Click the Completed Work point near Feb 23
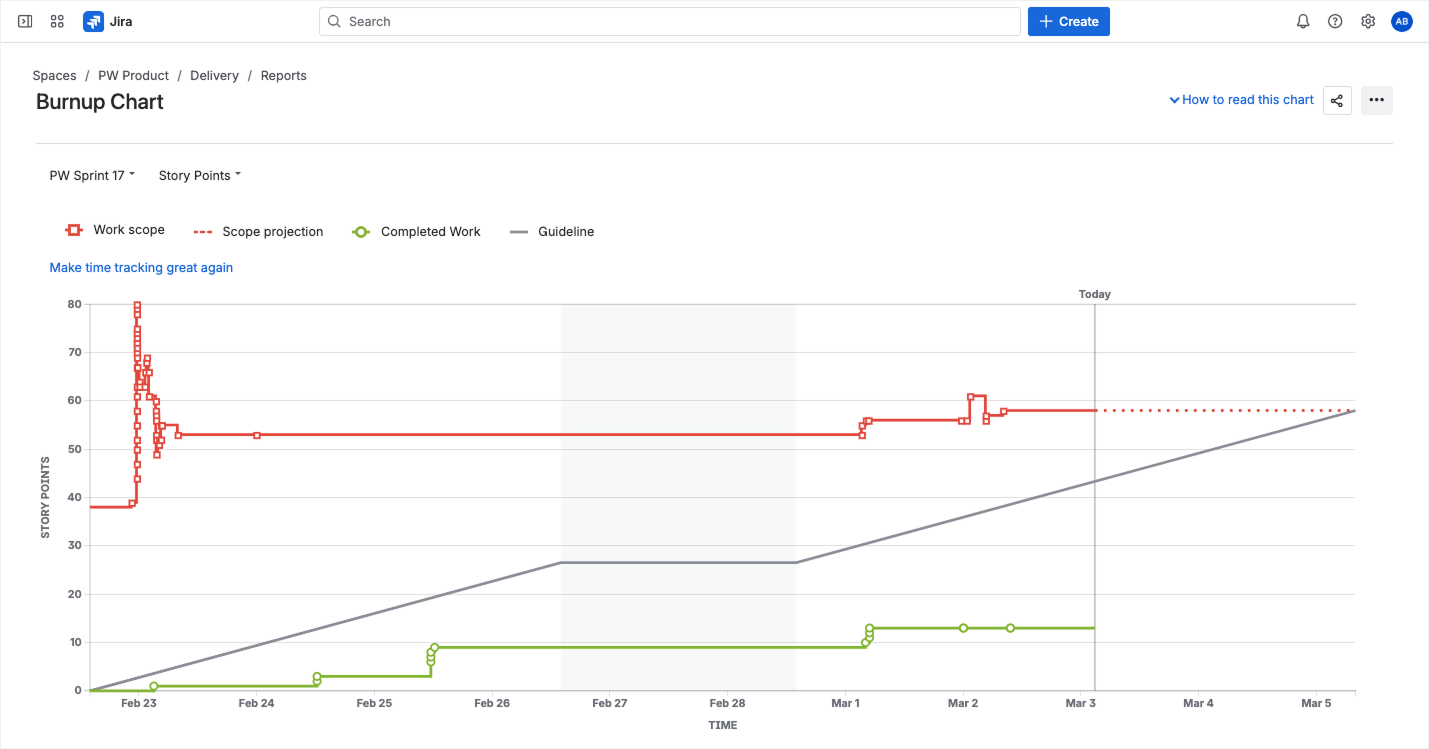Screen dimensions: 1429x749 point(154,686)
